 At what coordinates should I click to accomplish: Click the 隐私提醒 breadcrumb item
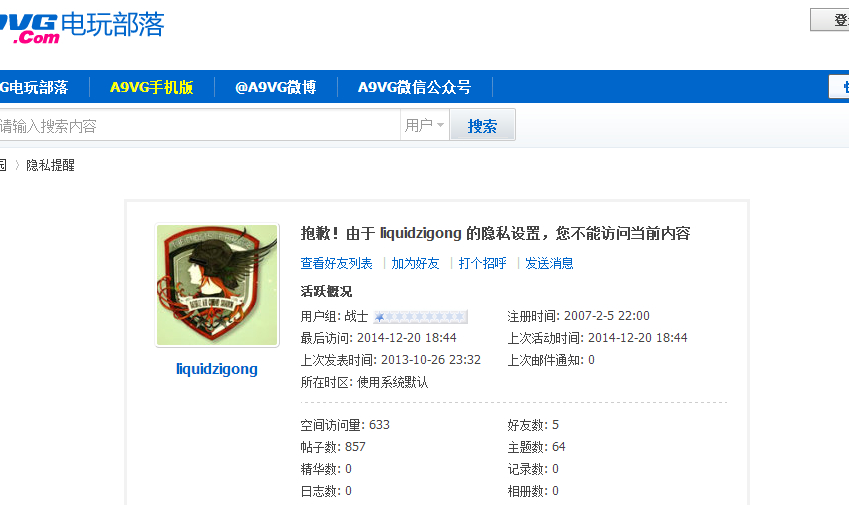(50, 165)
